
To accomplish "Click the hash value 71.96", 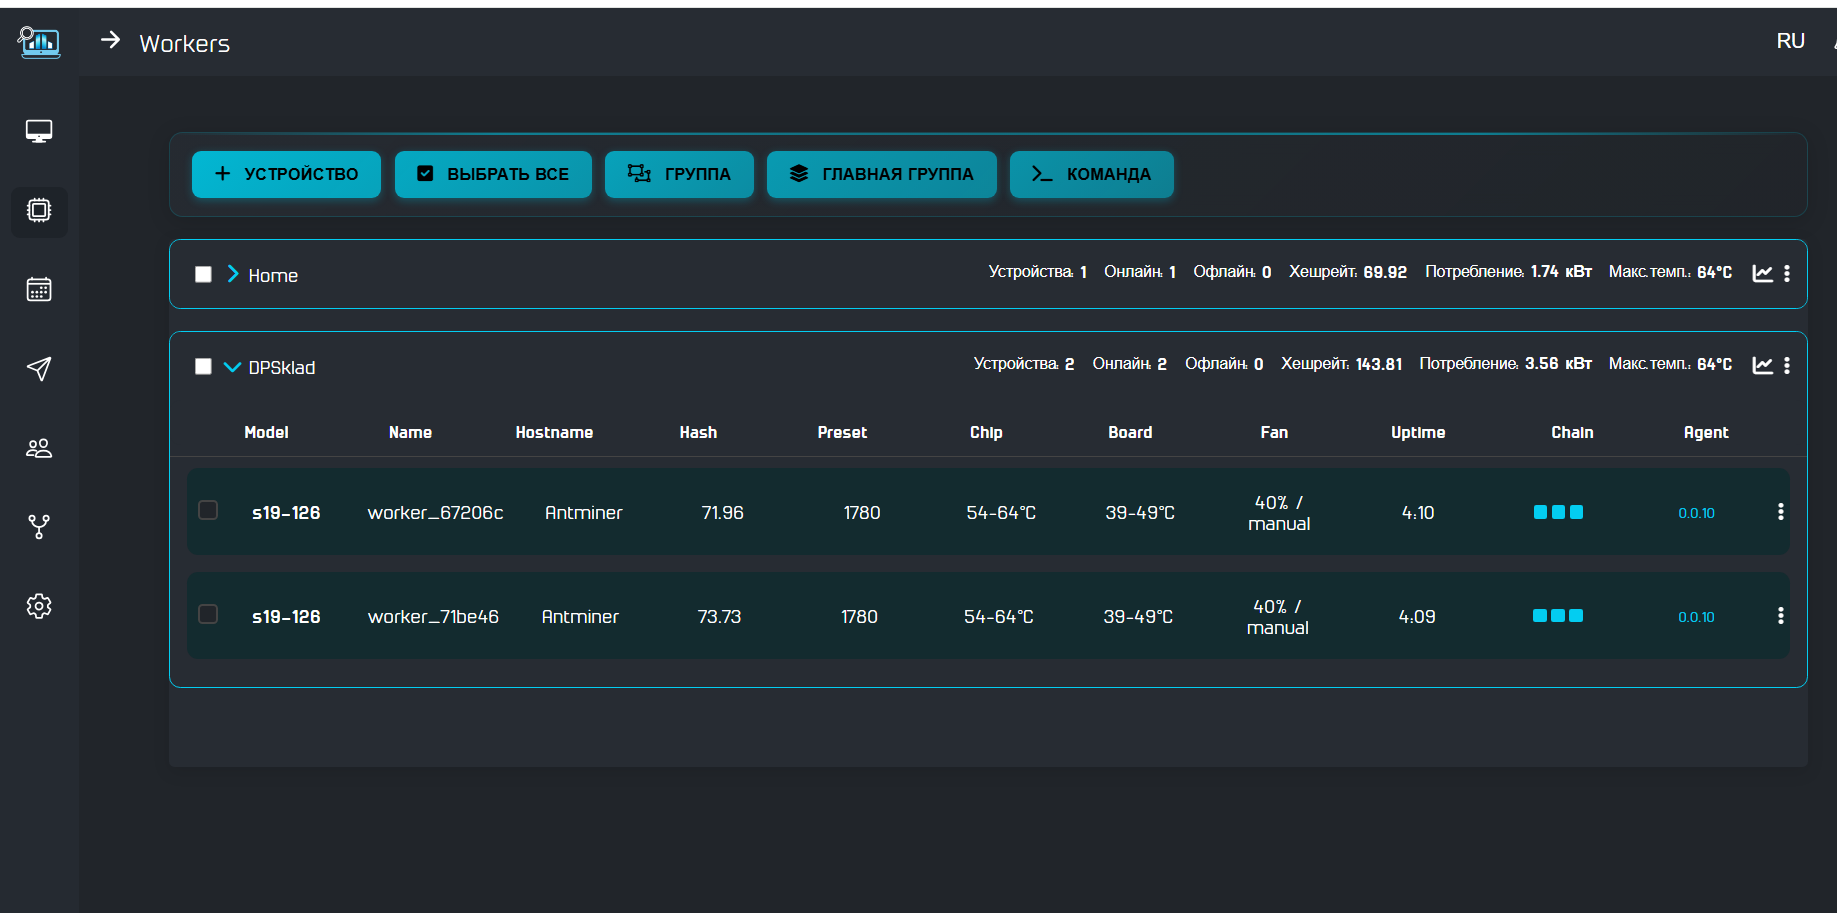I will pos(722,513).
